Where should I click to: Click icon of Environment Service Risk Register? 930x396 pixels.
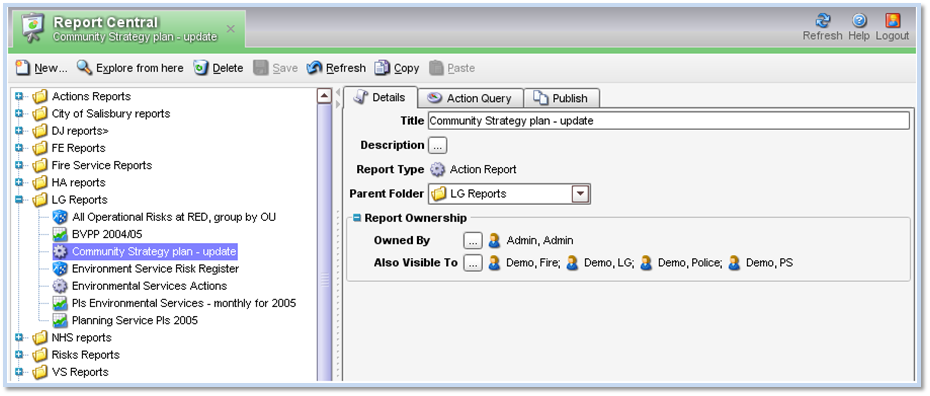[60, 269]
